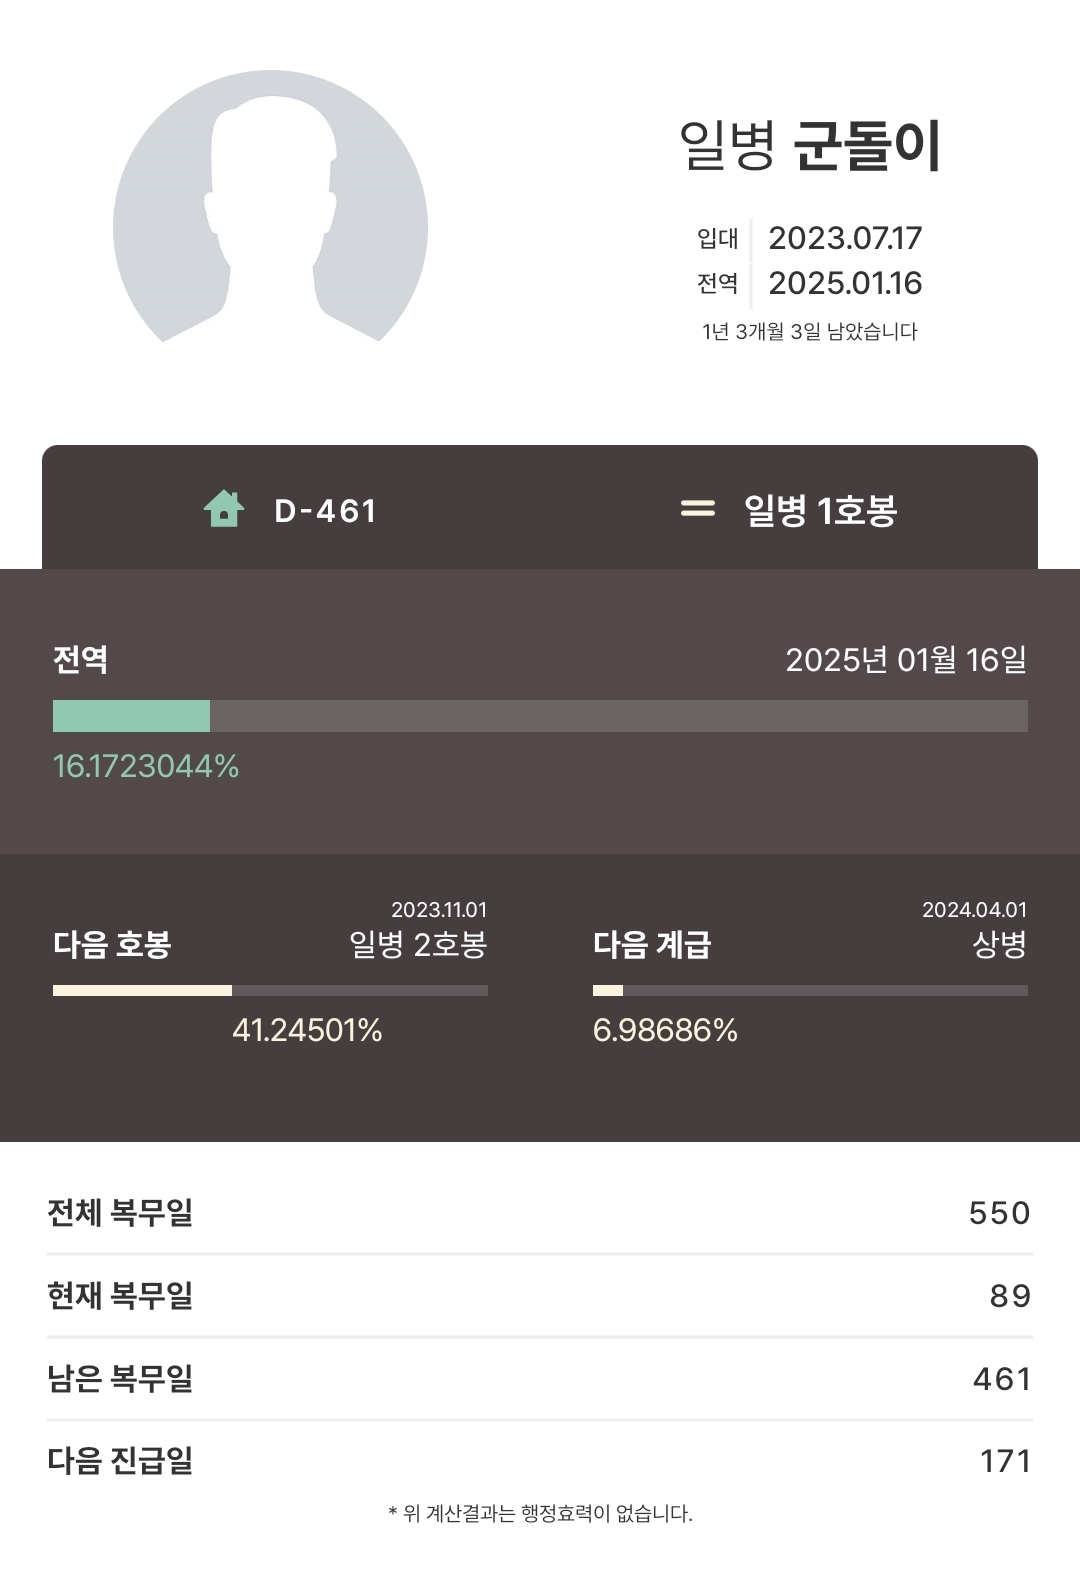Tap the profile avatar silhouette
The width and height of the screenshot is (1080, 1573).
tap(270, 208)
